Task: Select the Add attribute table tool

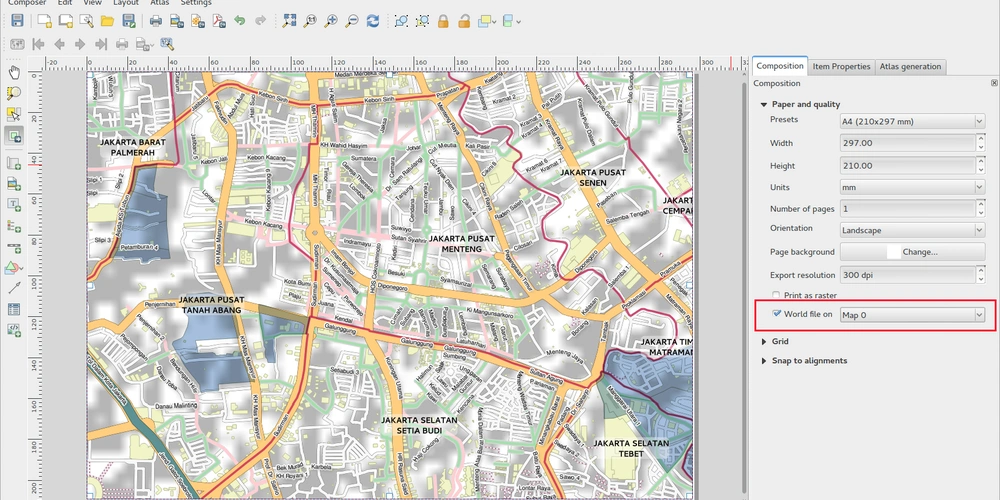Action: pyautogui.click(x=14, y=309)
